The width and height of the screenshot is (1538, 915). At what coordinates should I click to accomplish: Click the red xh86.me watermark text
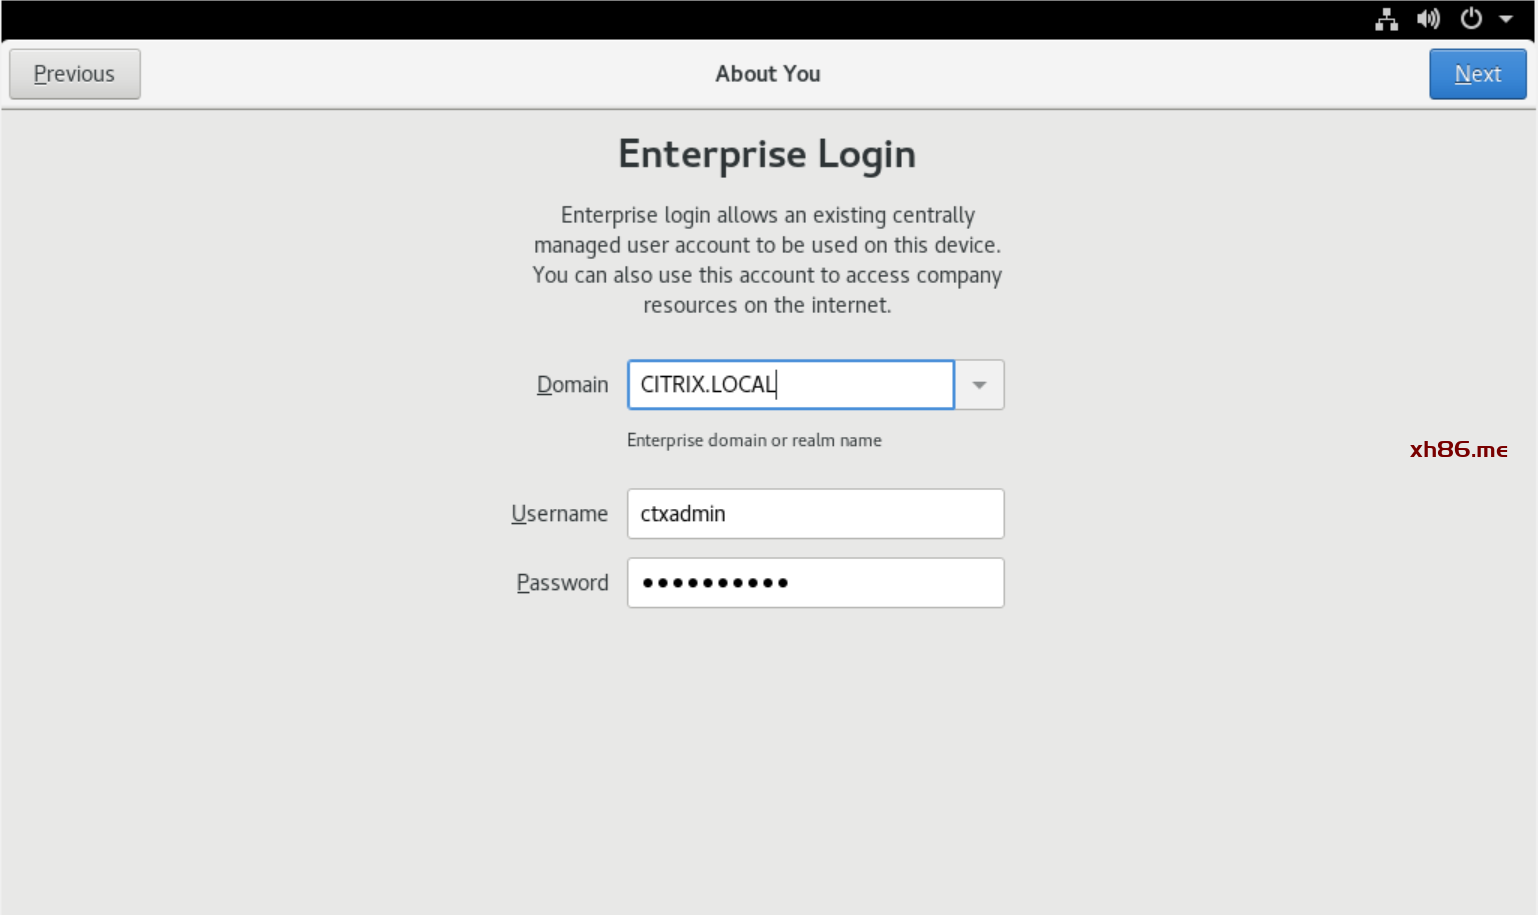[1458, 450]
